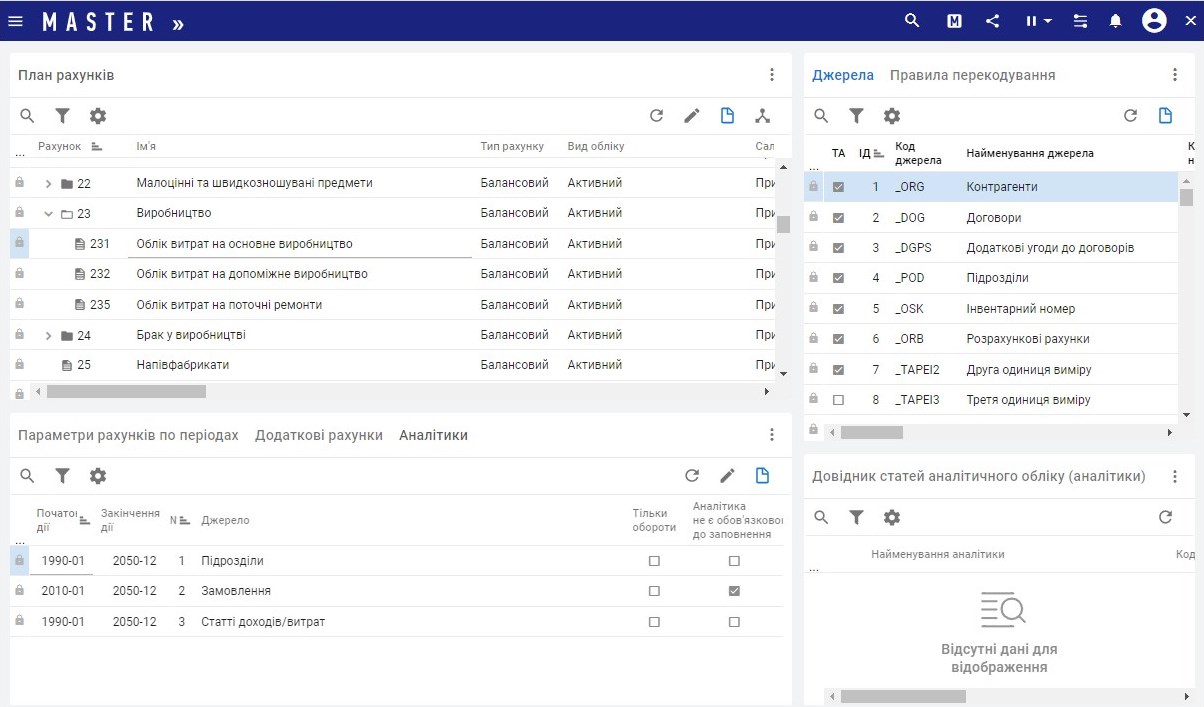This screenshot has height=707, width=1204.
Task: Sort by Тип рахунку column header
Action: (512, 147)
